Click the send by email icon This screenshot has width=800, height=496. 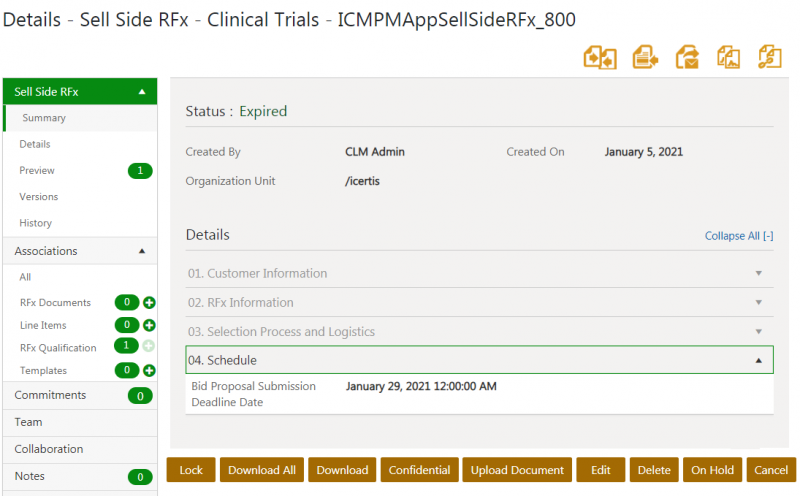[687, 57]
